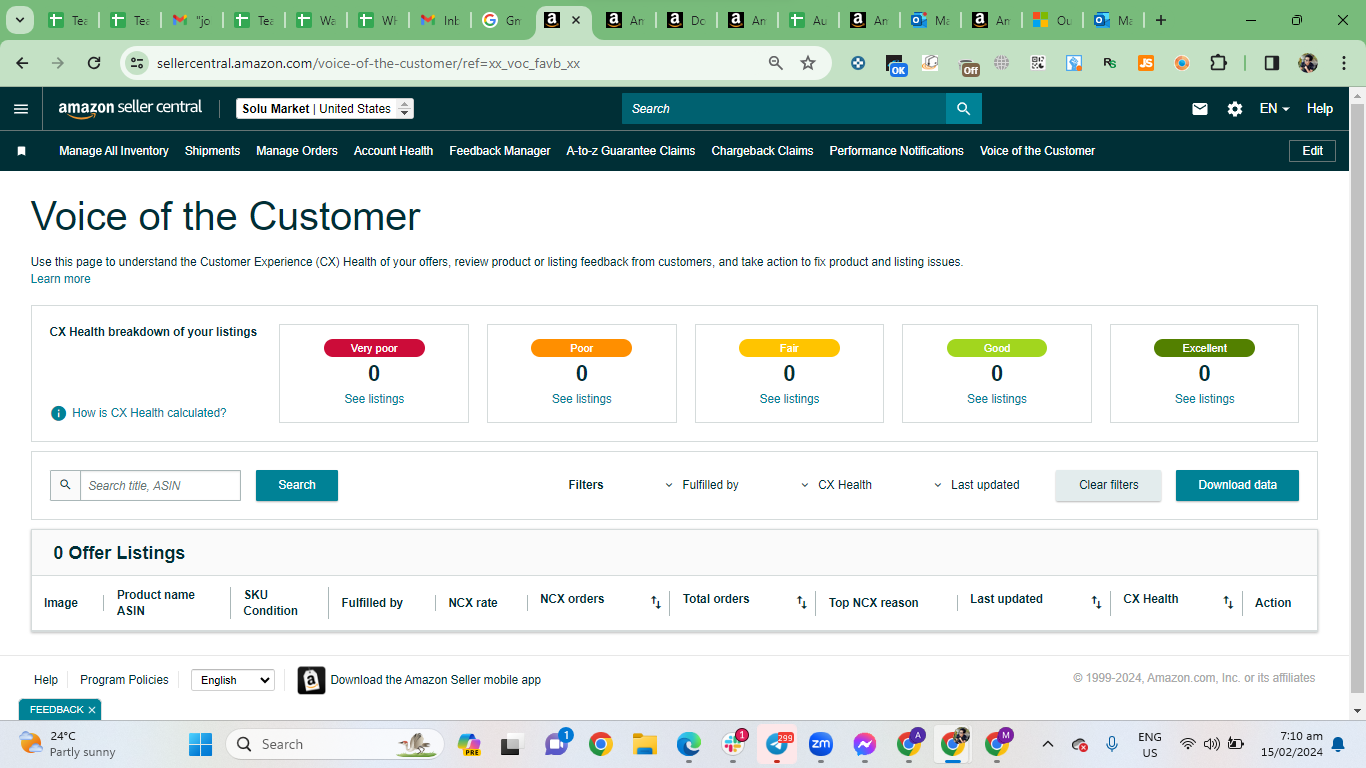Image resolution: width=1366 pixels, height=768 pixels.
Task: Switch to the Google browser tab
Action: [502, 20]
